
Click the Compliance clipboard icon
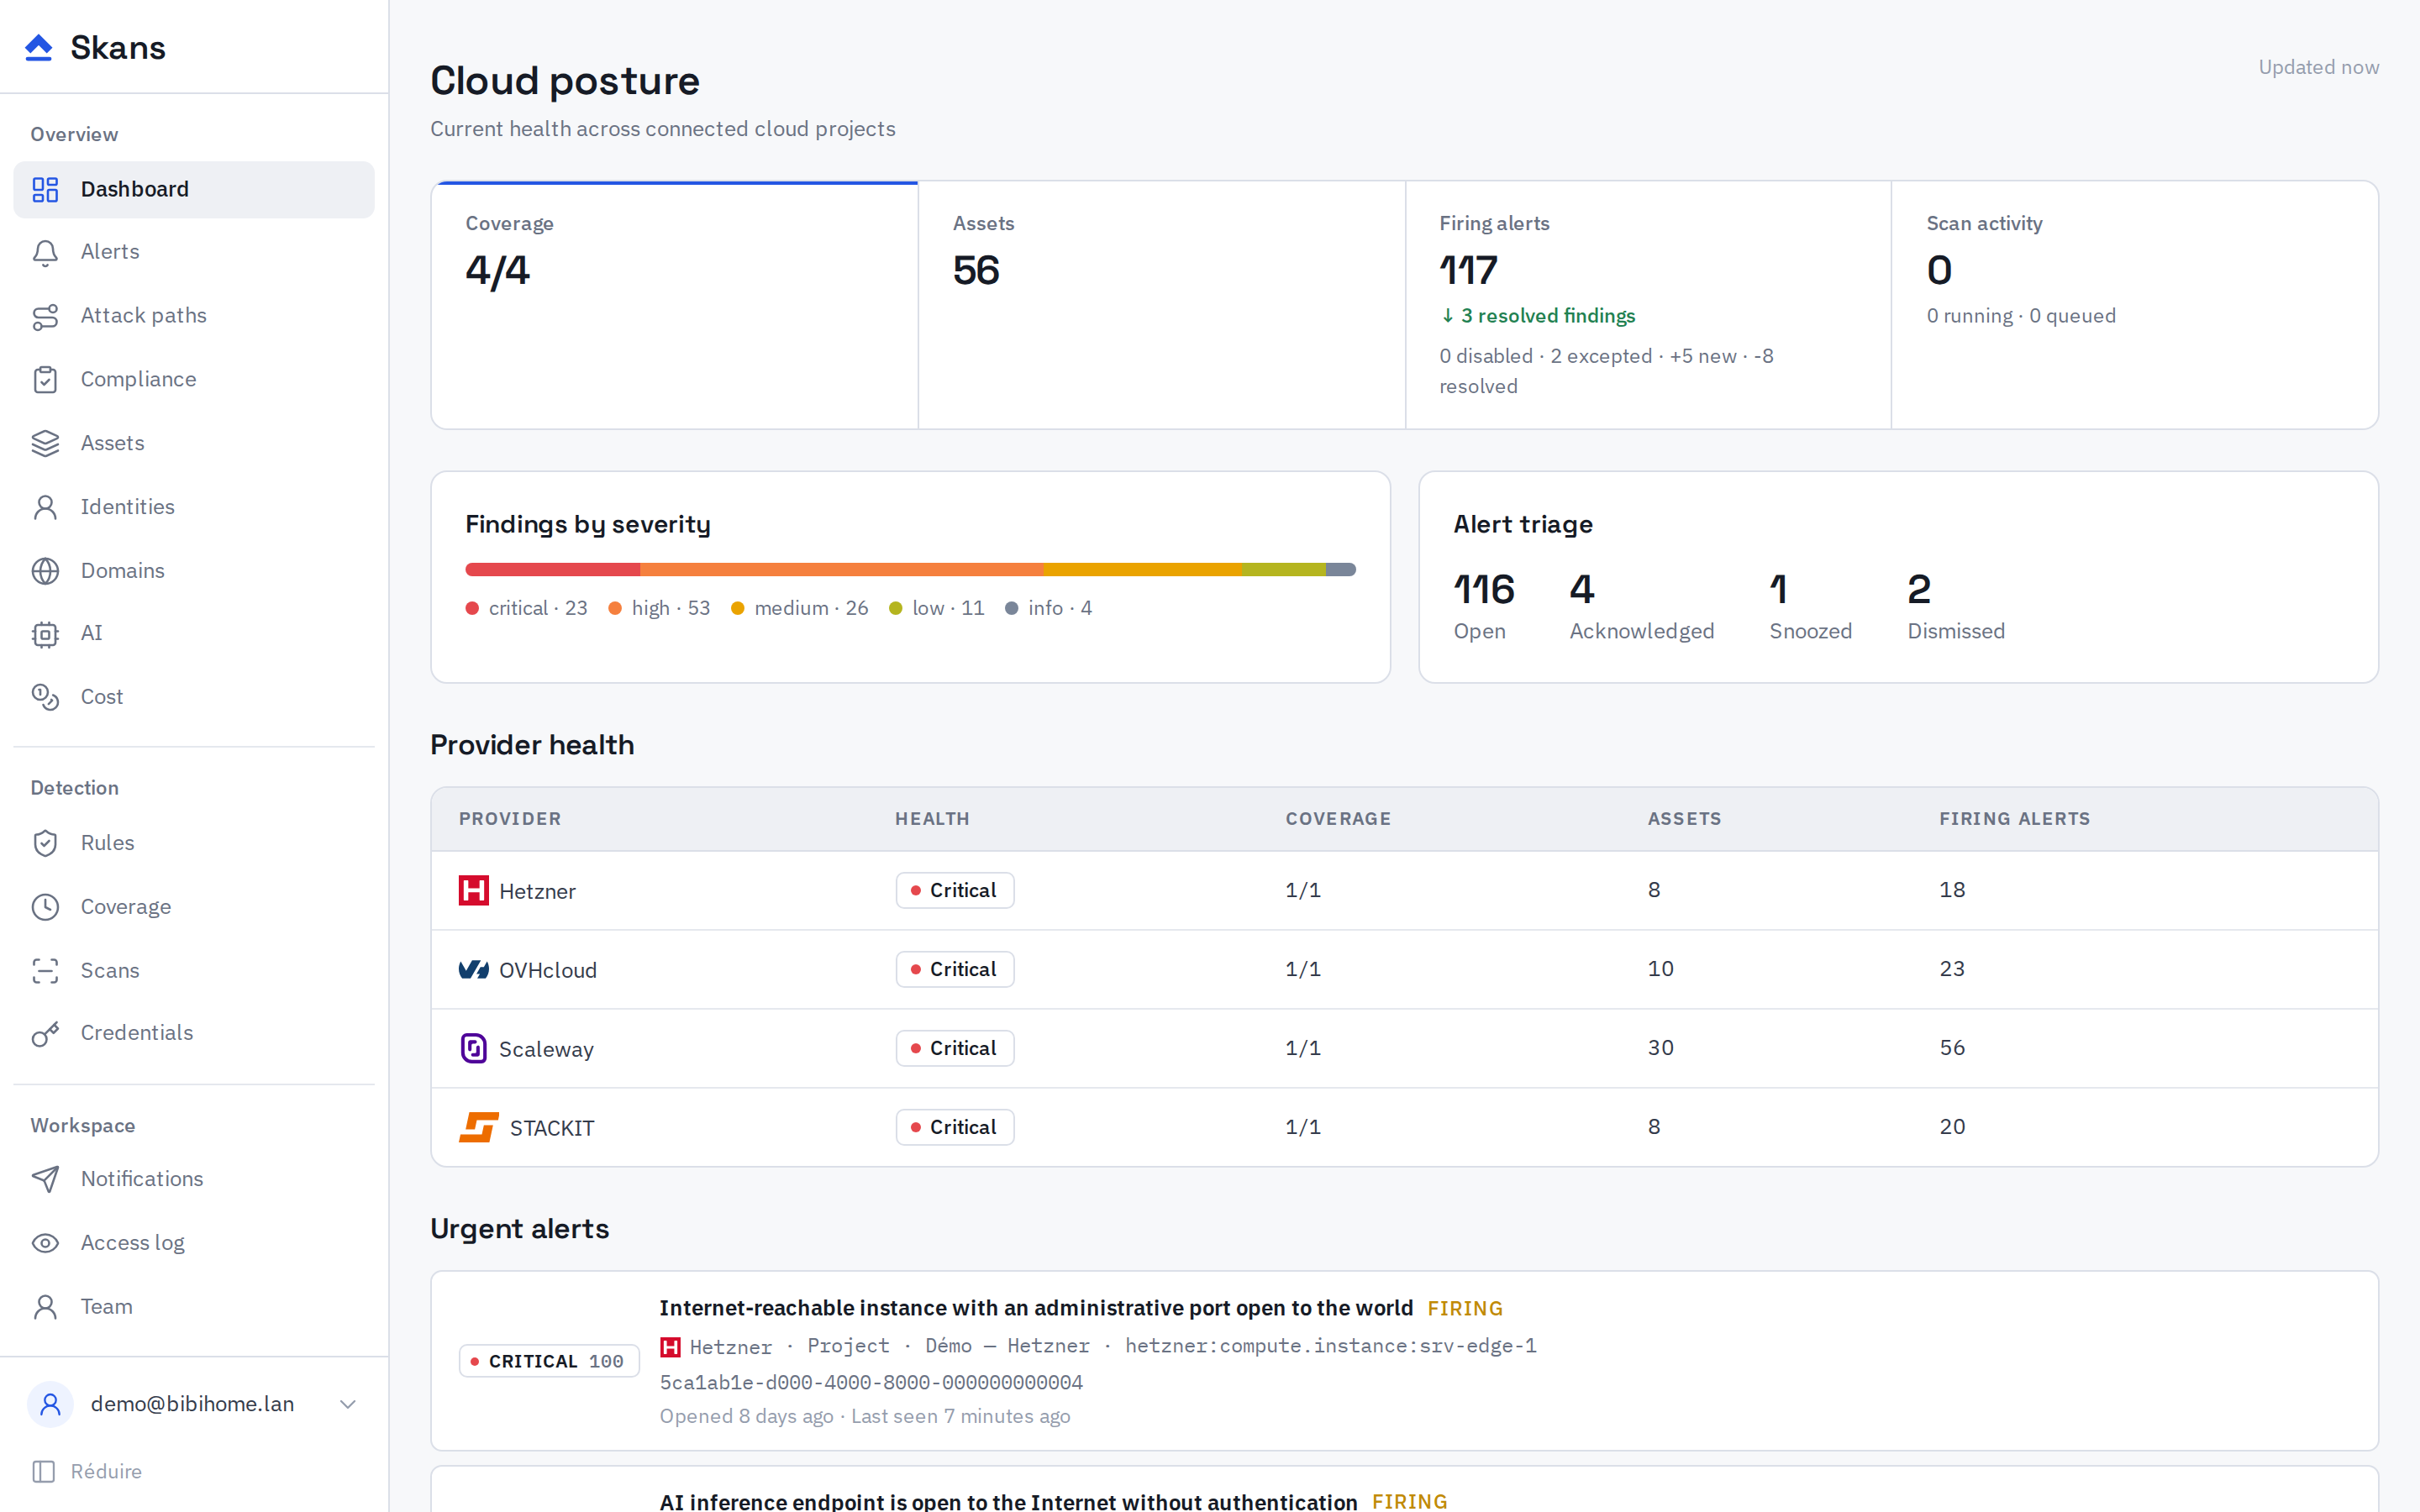pyautogui.click(x=45, y=379)
